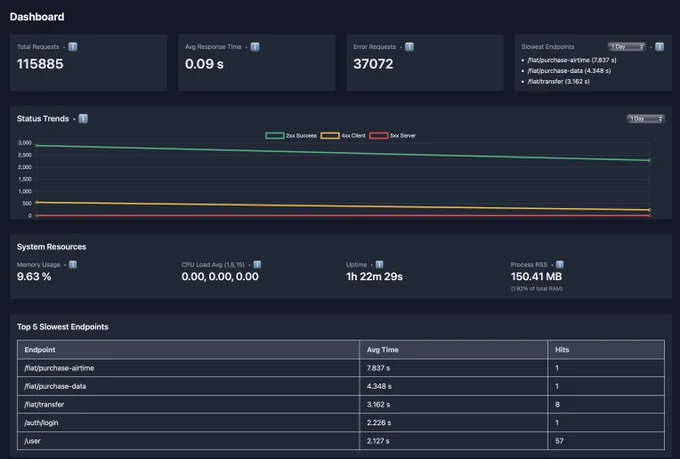Click process RSS value 150.41 MB
This screenshot has height=459, width=680.
536,277
